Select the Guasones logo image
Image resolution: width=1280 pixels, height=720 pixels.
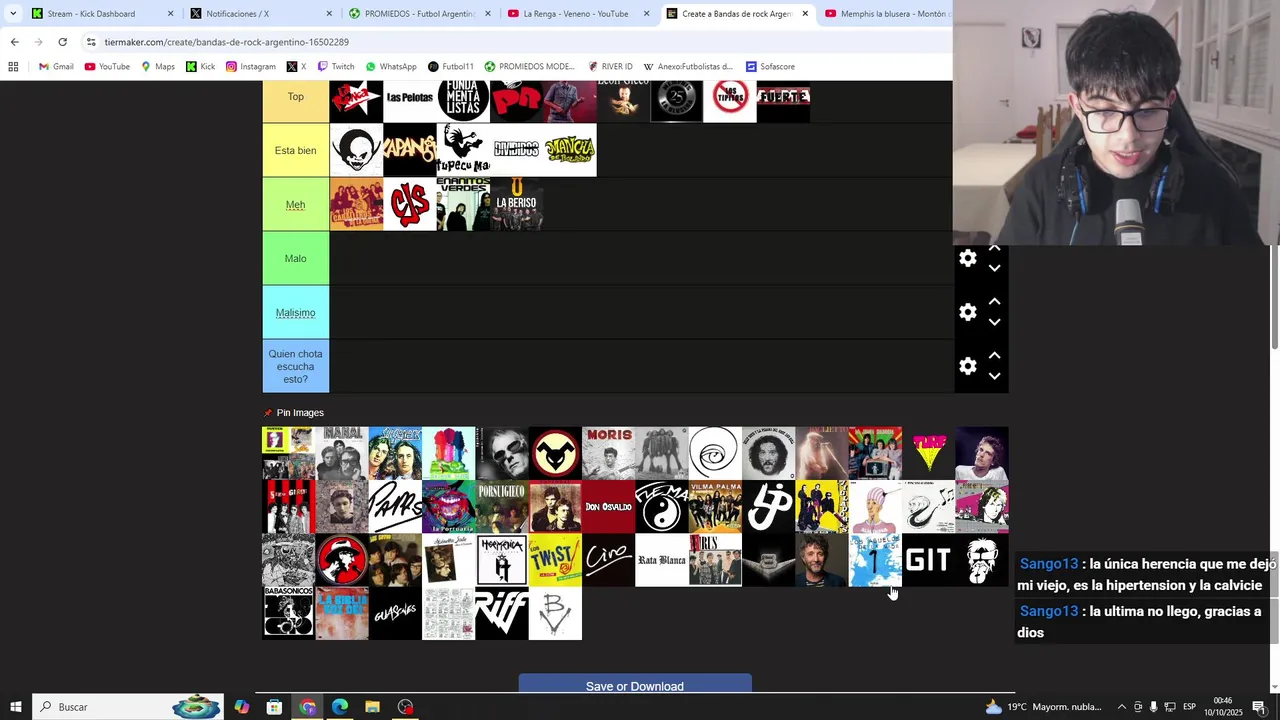pos(395,613)
